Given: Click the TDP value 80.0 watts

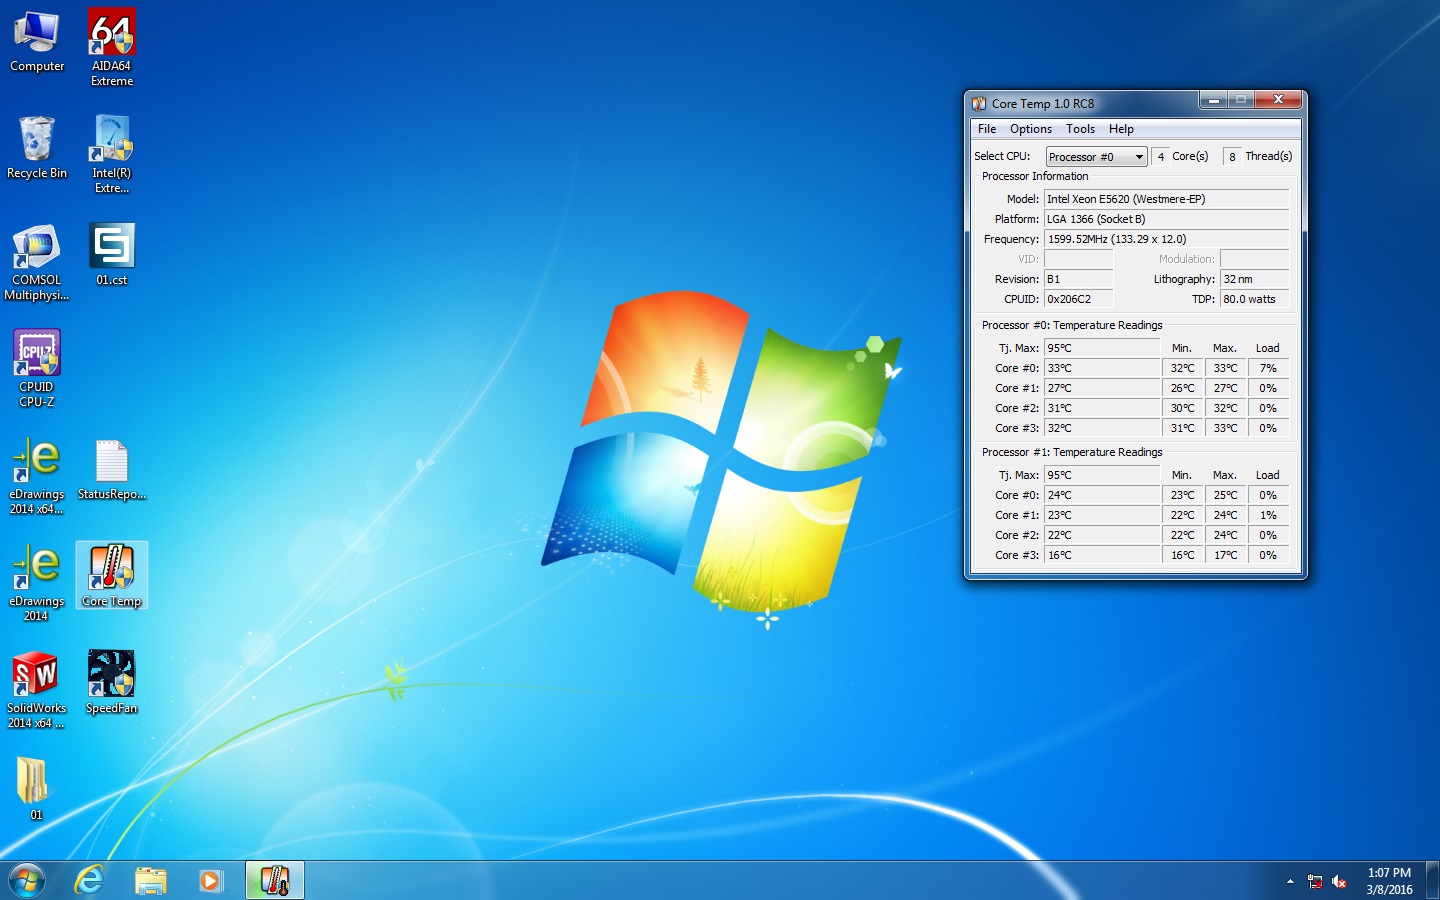Looking at the screenshot, I should 1254,299.
